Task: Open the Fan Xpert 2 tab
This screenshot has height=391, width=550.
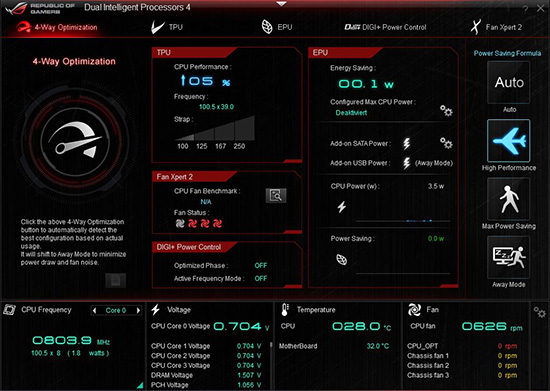Action: (496, 27)
